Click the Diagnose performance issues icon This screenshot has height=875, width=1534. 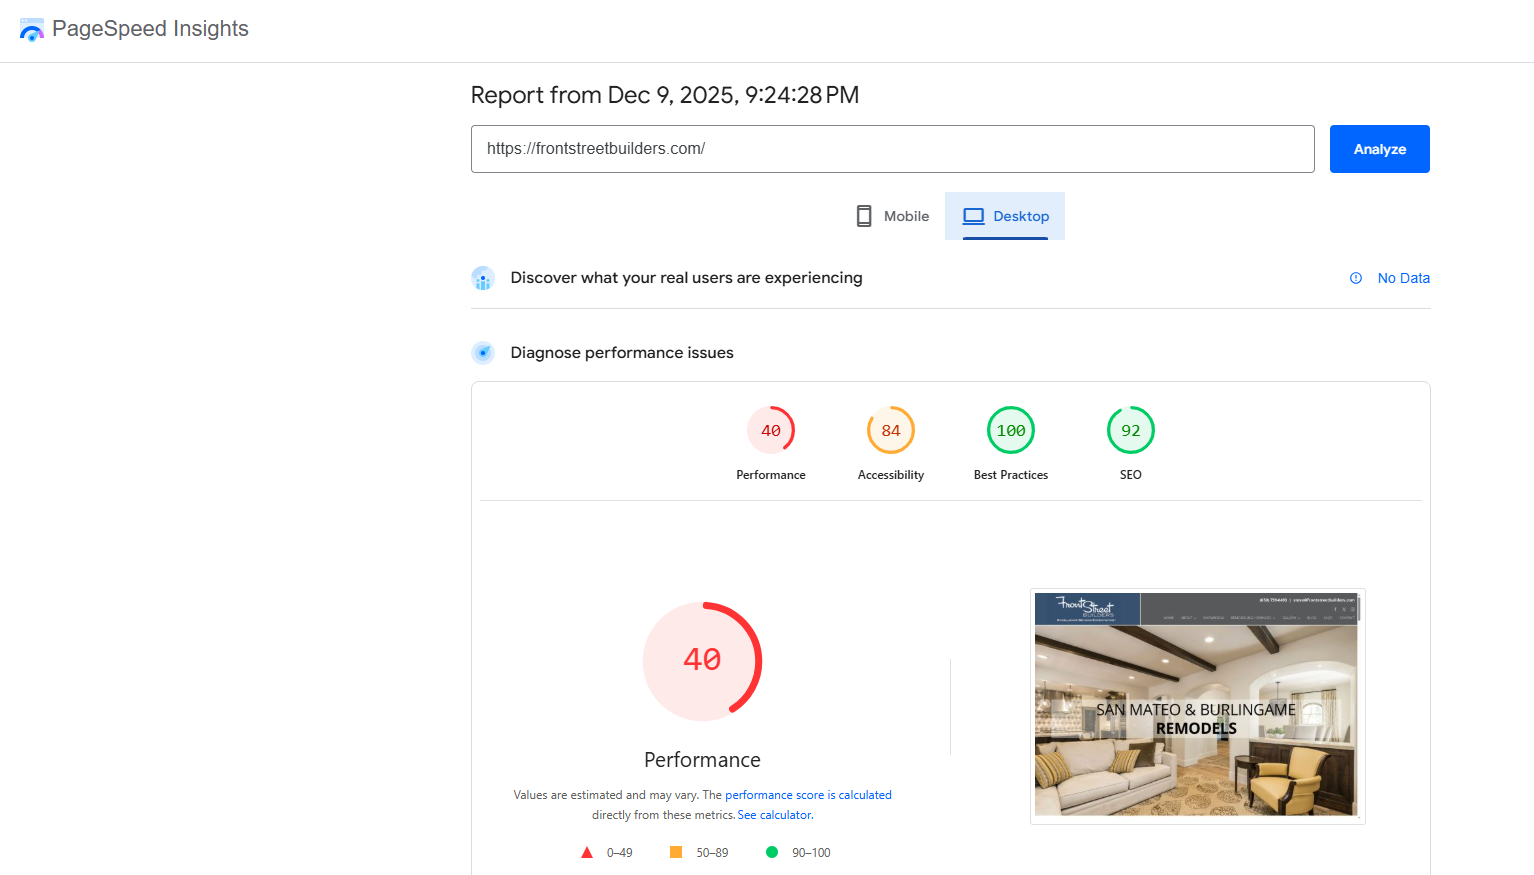(483, 353)
